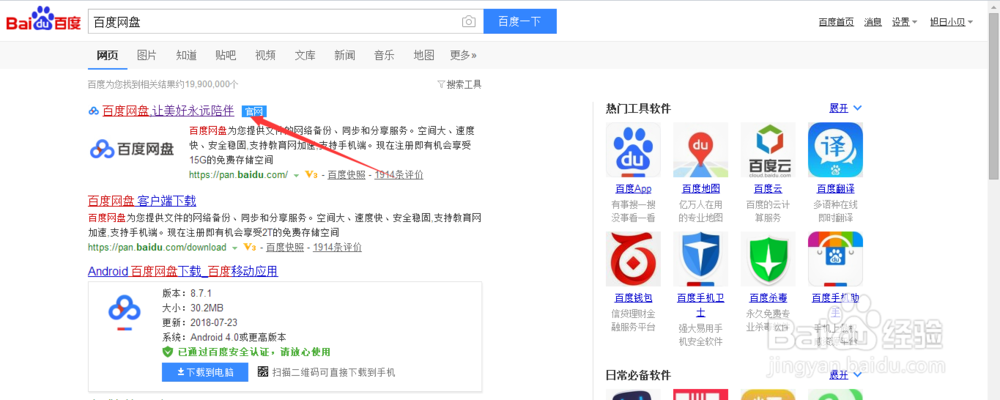
Task: Click the 消息 link
Action: [x=872, y=22]
